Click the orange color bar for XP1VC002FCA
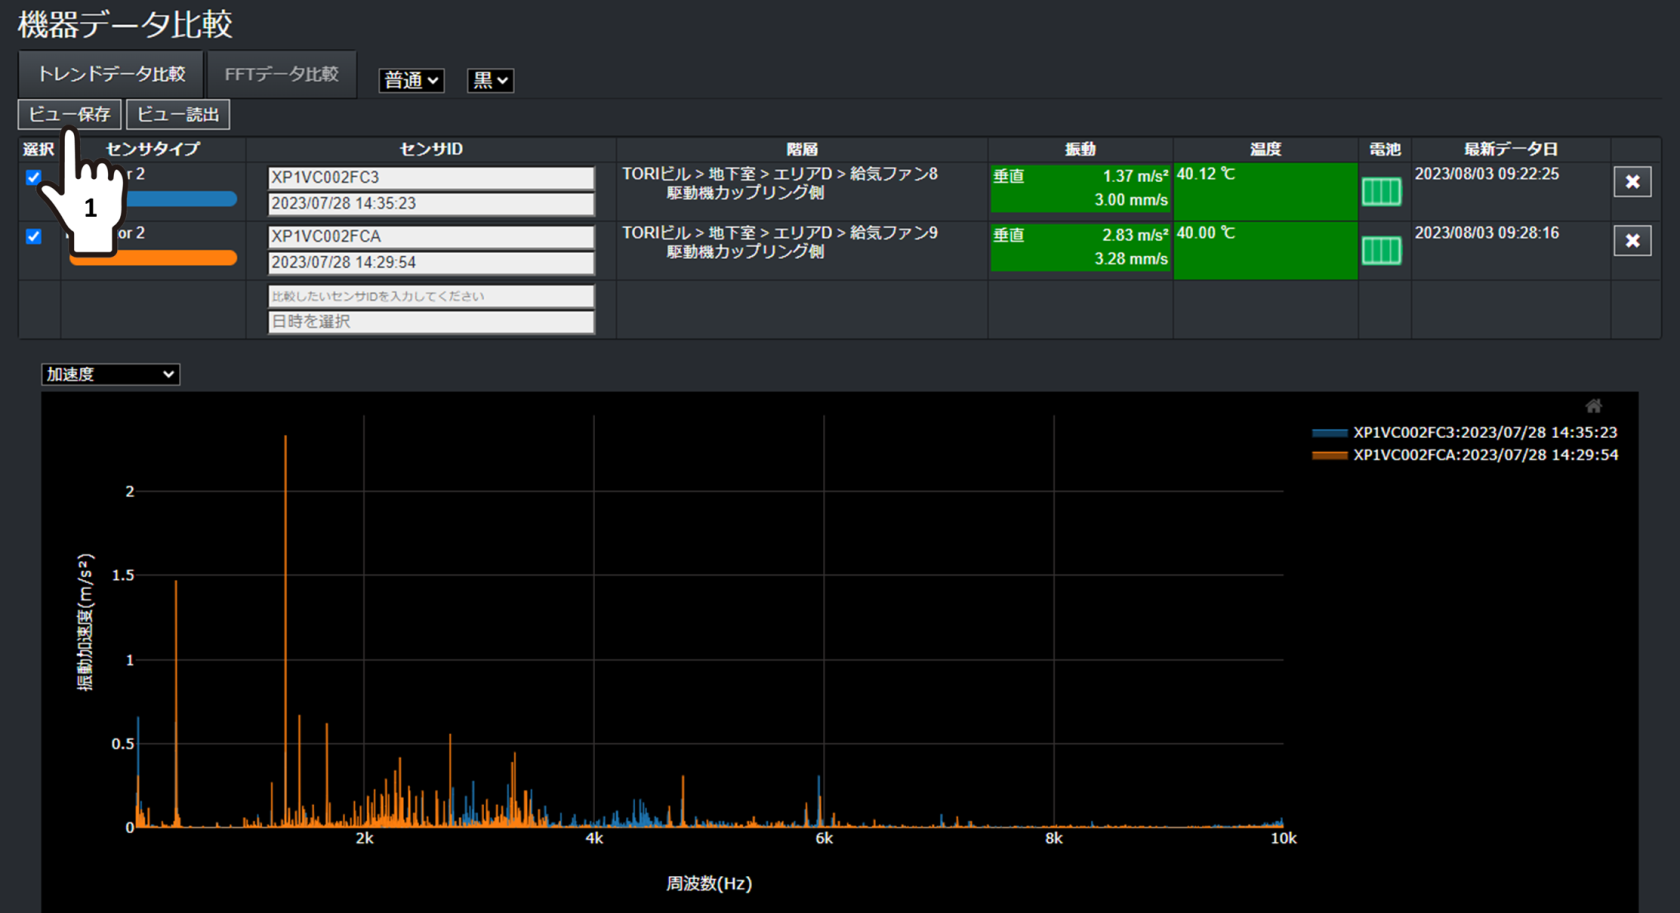 click(x=153, y=258)
